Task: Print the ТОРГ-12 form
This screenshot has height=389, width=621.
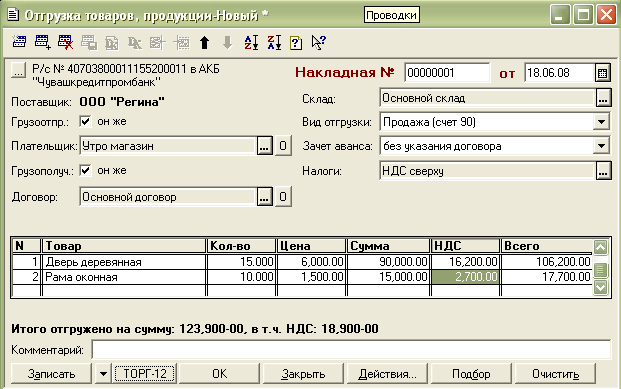Action: (145, 374)
